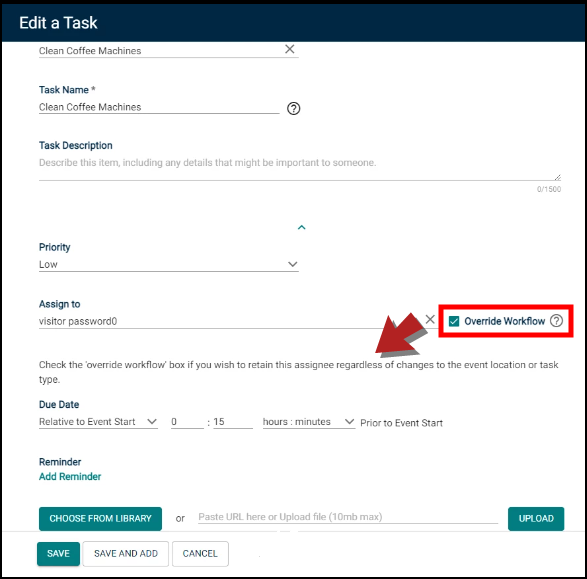Focus the Paste URL here field

coord(348,517)
